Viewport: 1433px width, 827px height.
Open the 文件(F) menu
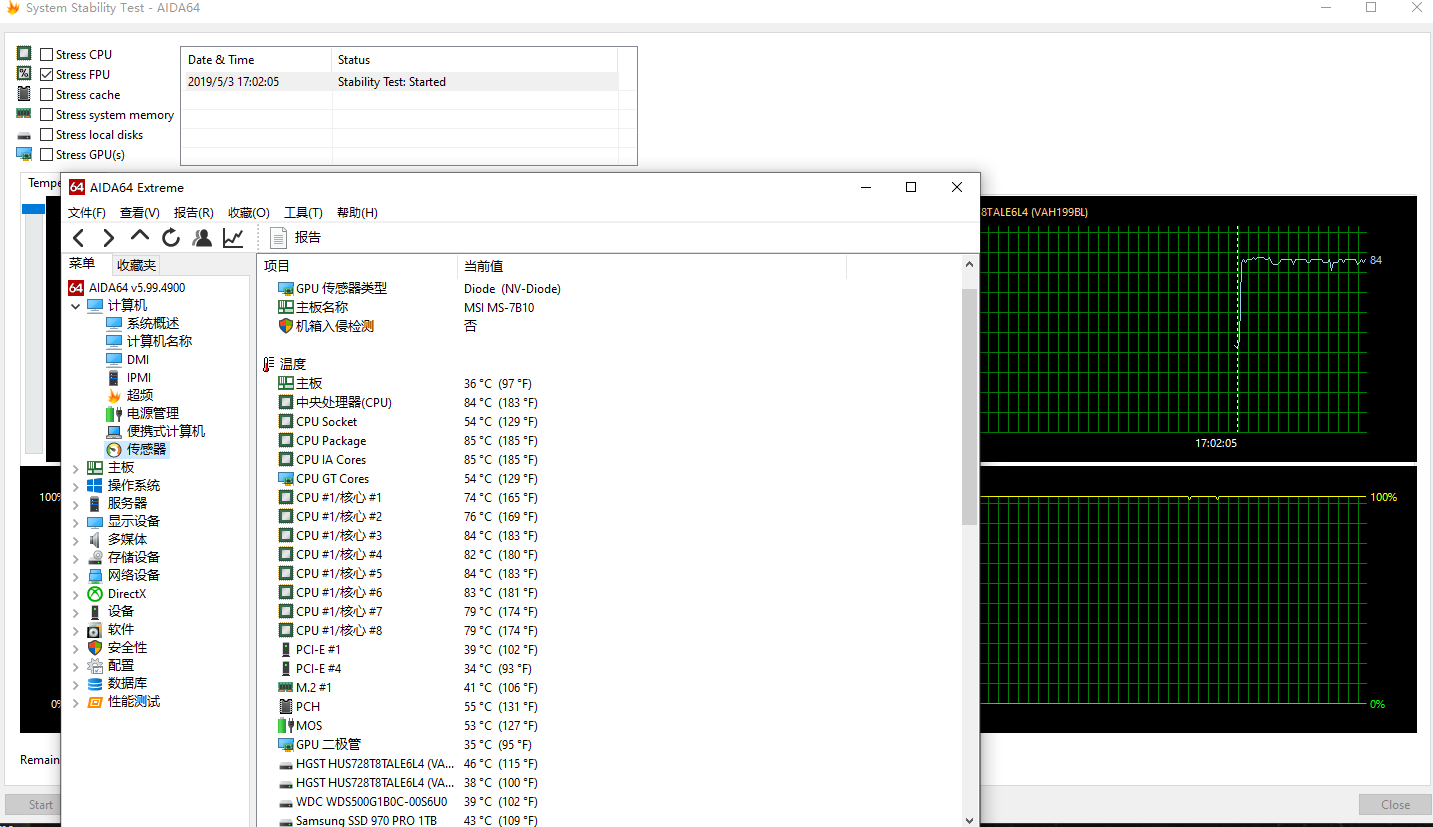click(x=87, y=212)
